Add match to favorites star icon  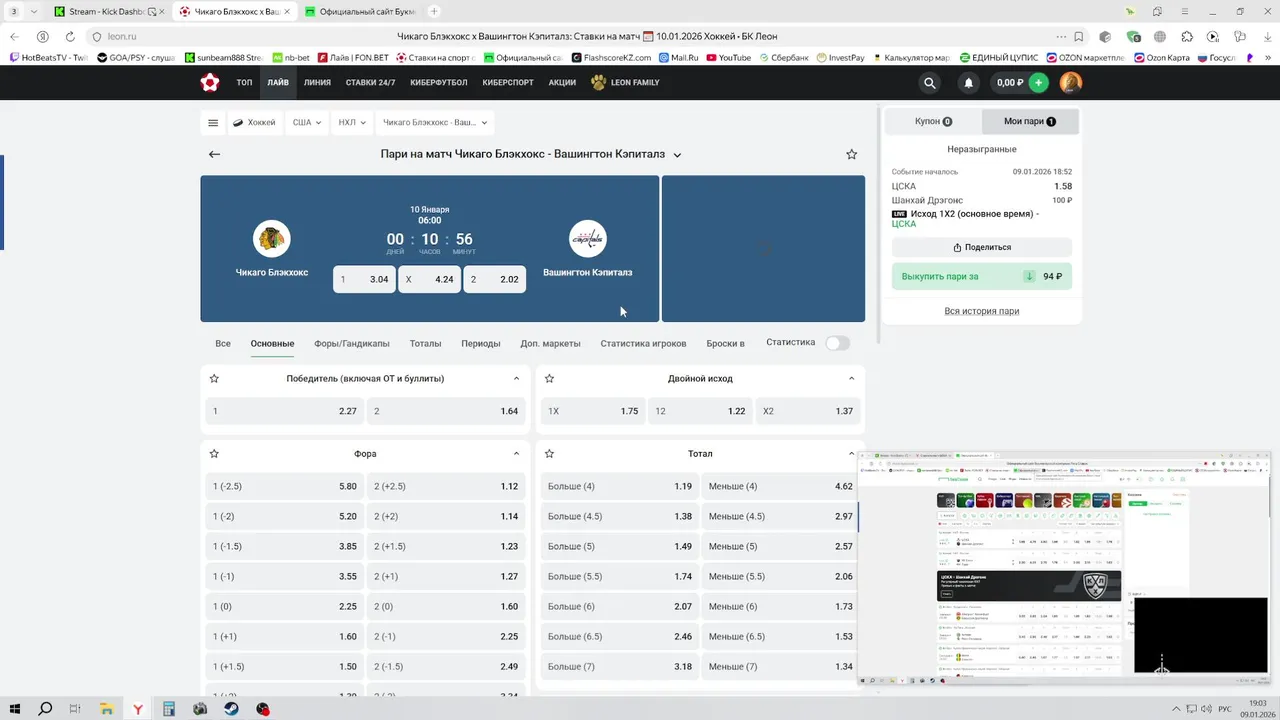(x=852, y=154)
